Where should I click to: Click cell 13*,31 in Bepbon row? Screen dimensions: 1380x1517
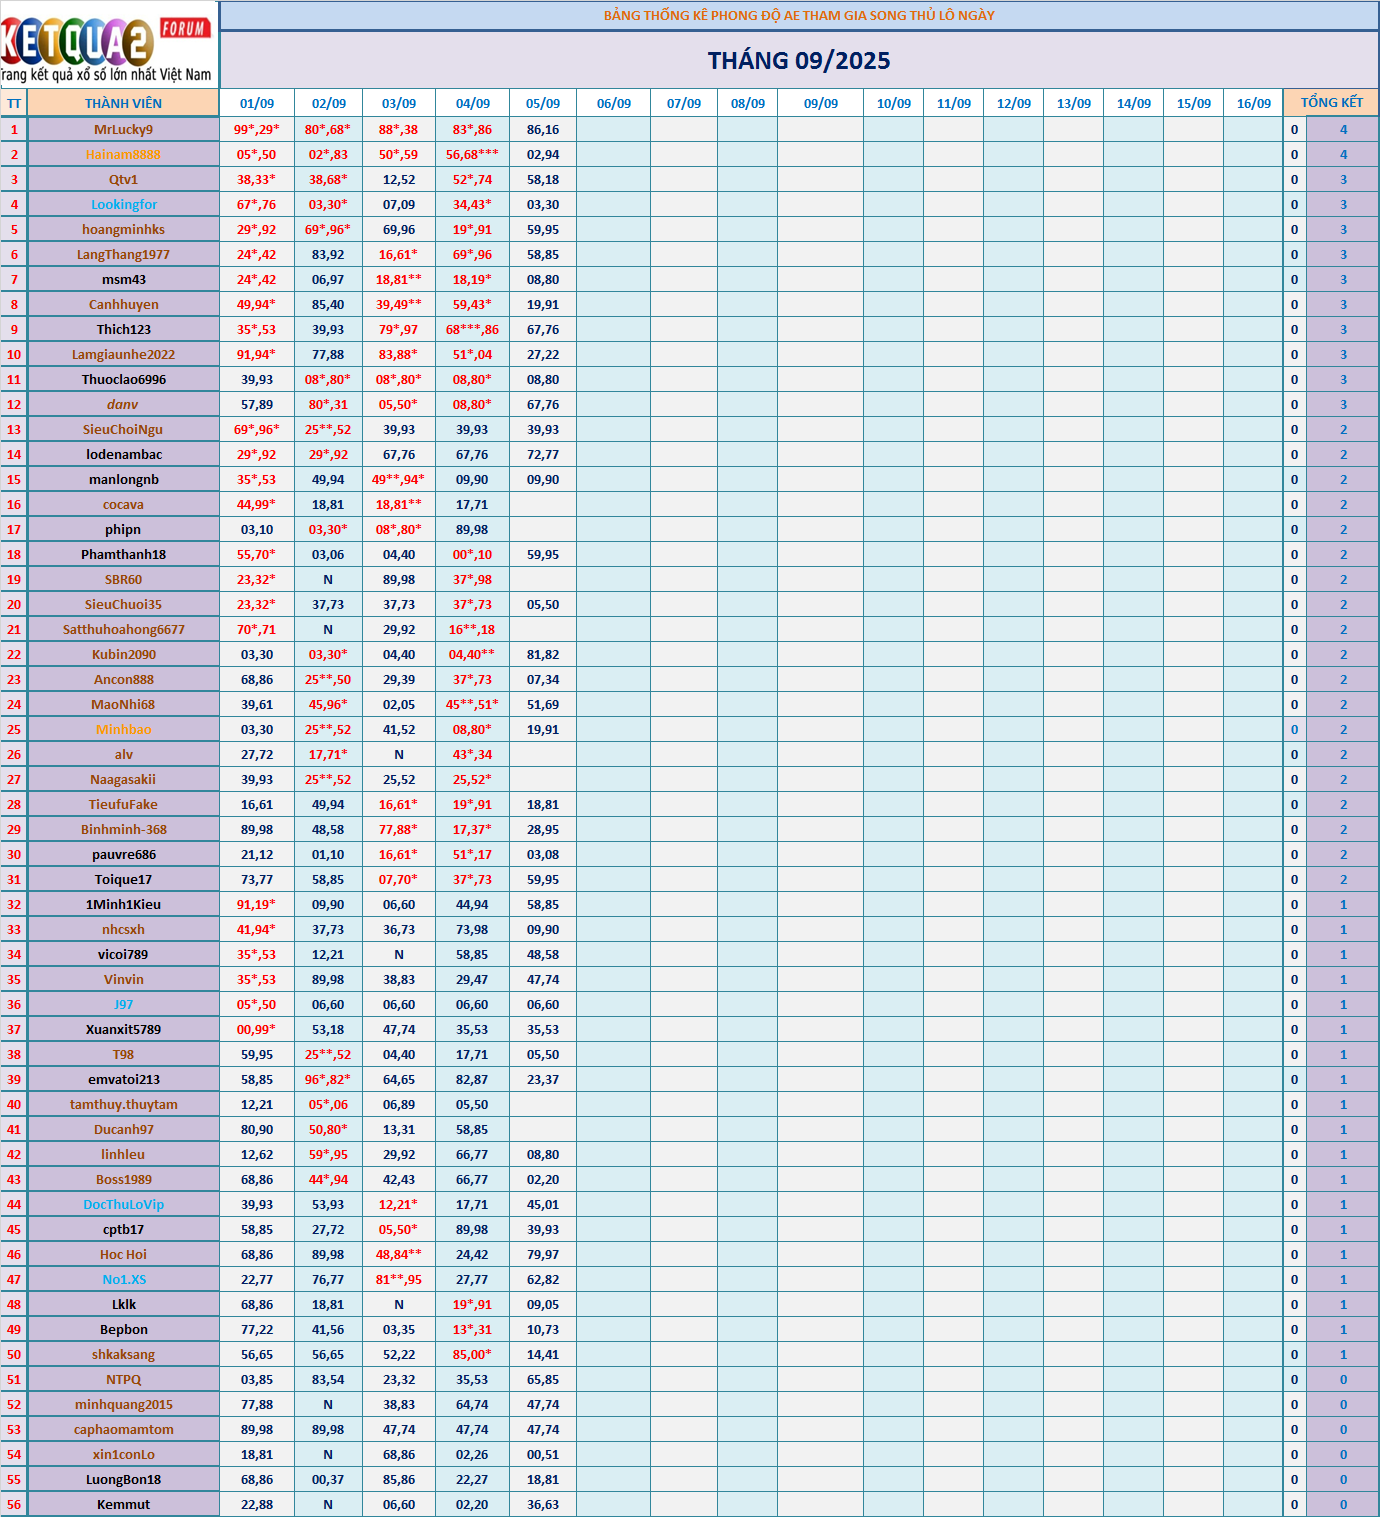(x=472, y=1329)
